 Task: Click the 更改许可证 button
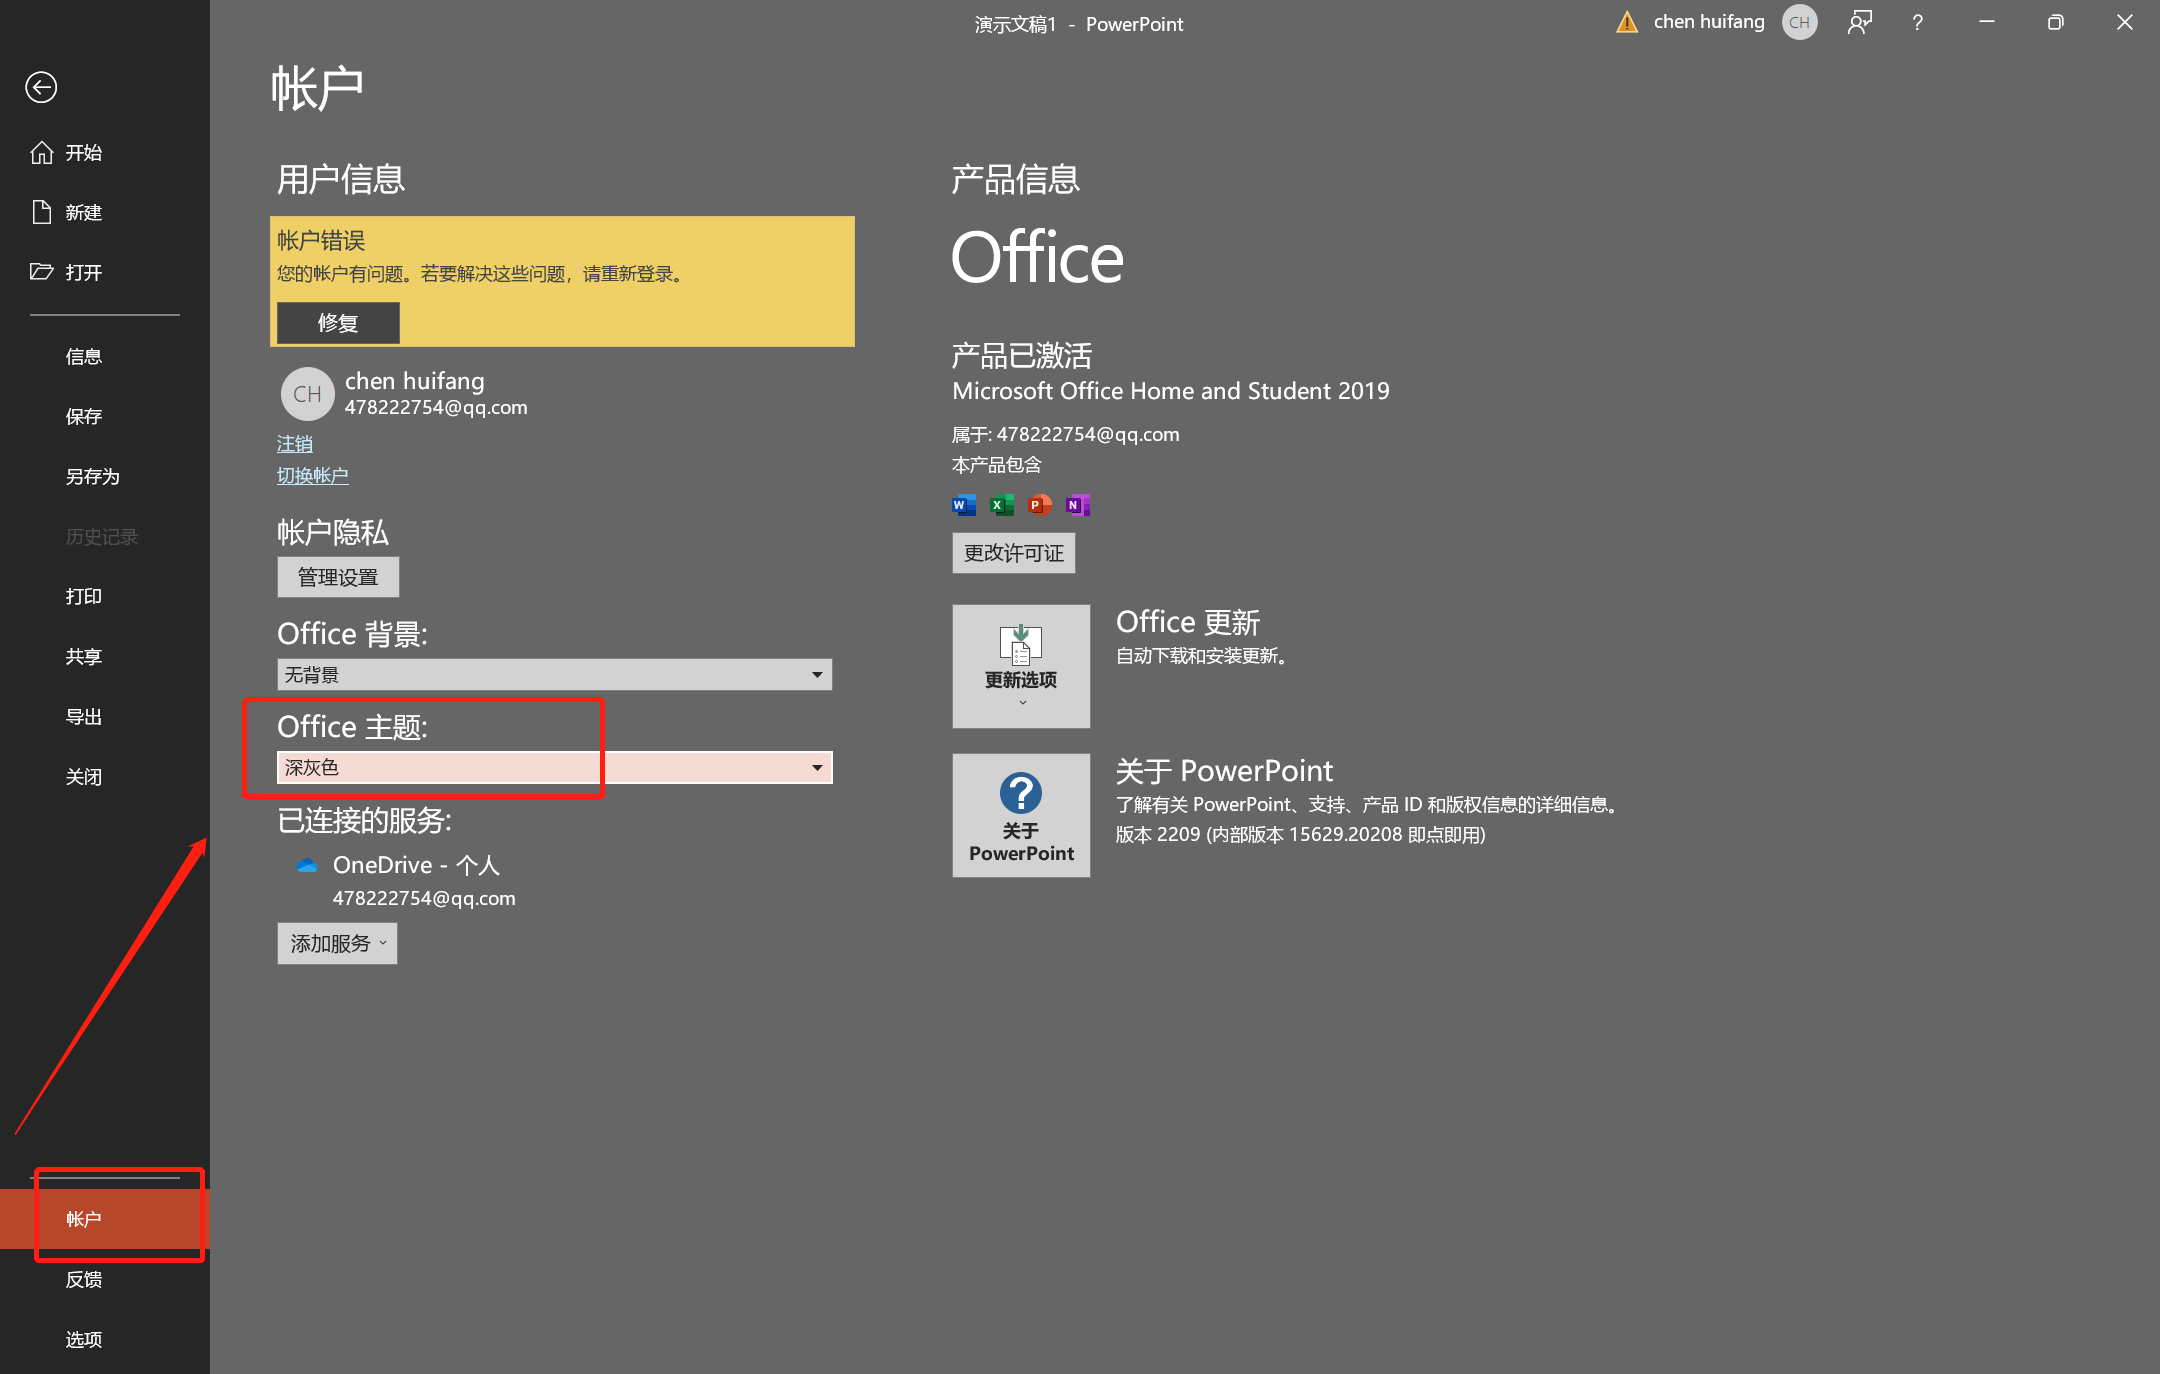pos(1013,553)
